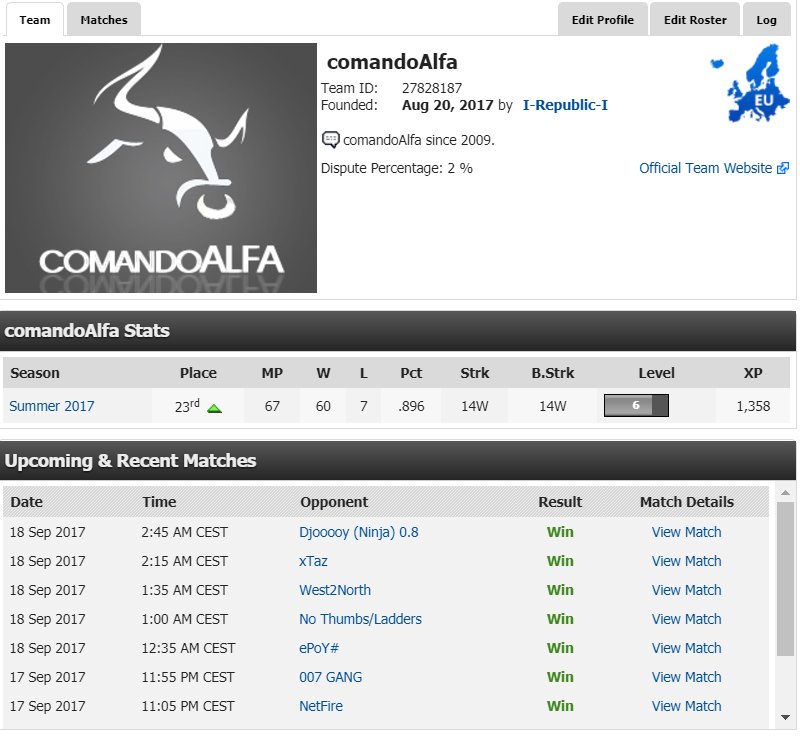Click the EU region map icon
The image size is (800, 739).
pos(750,83)
